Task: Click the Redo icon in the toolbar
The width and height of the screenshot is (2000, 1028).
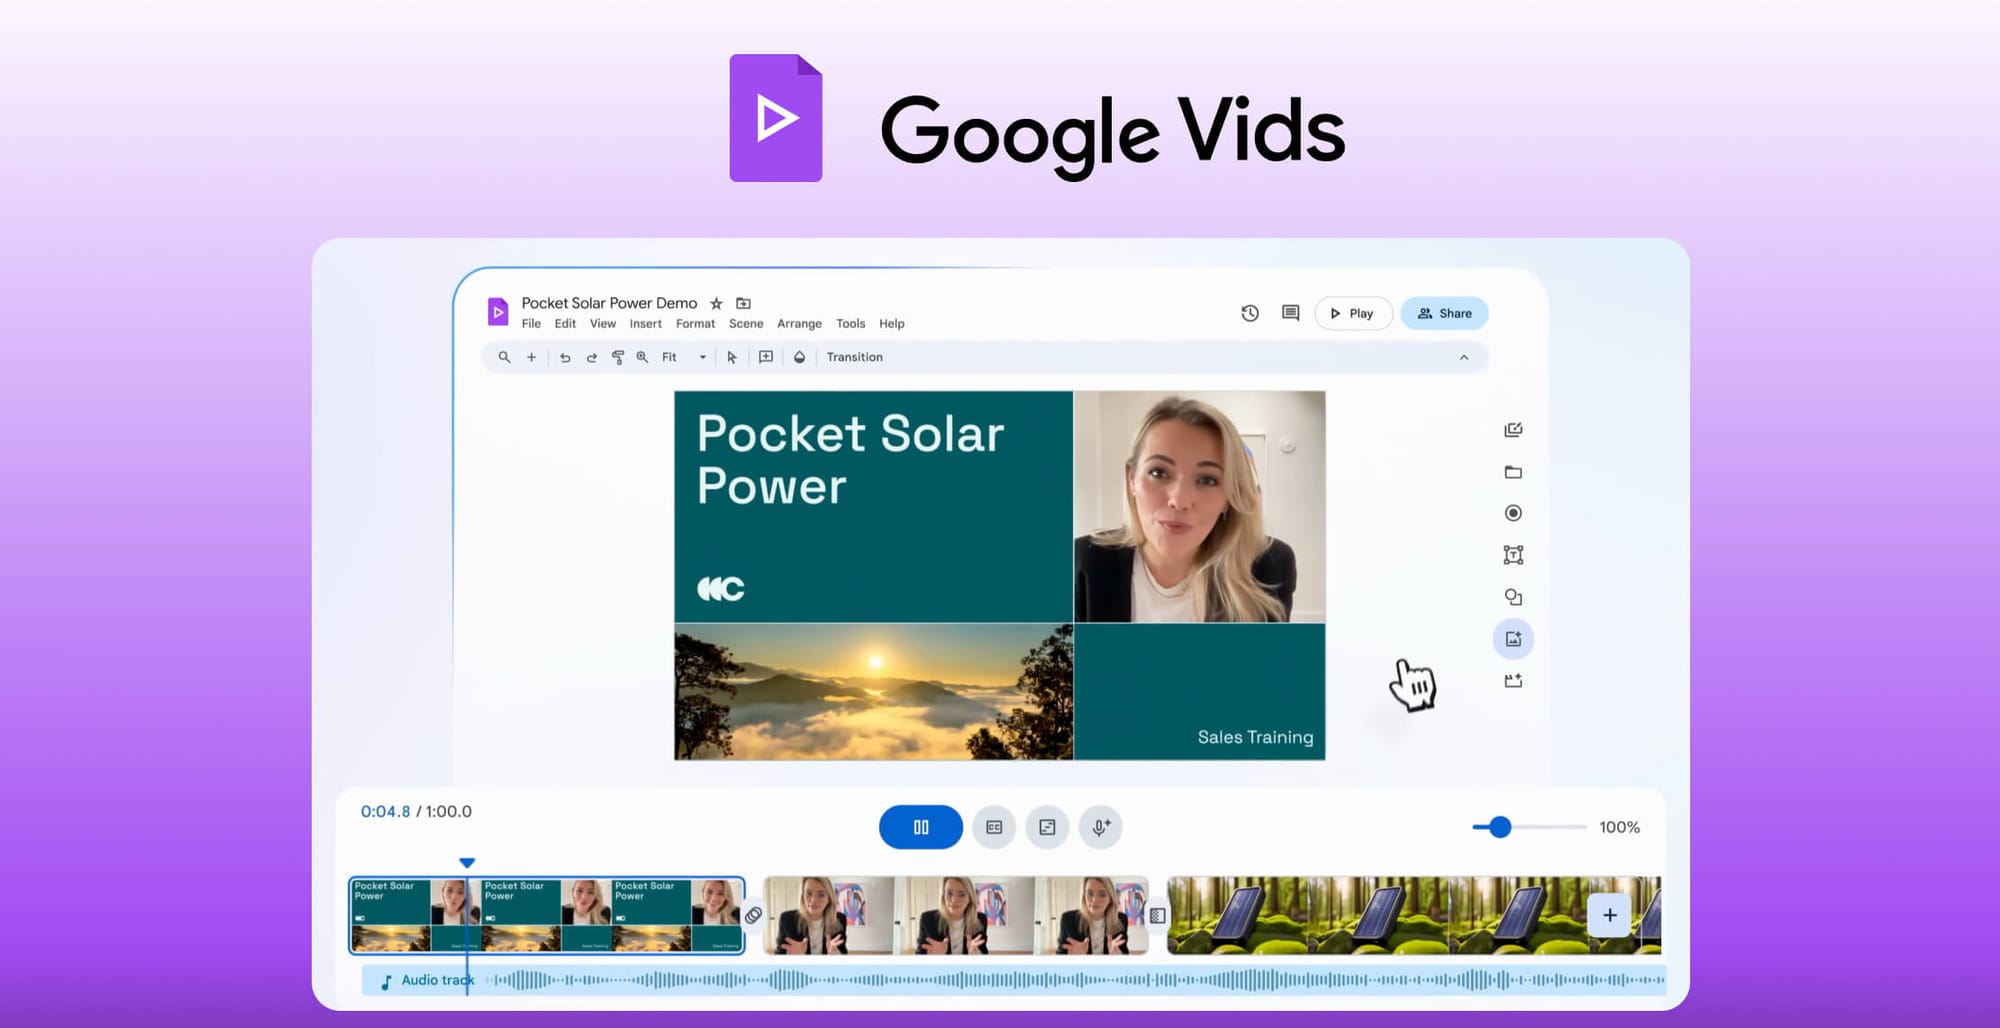Action: [x=592, y=357]
